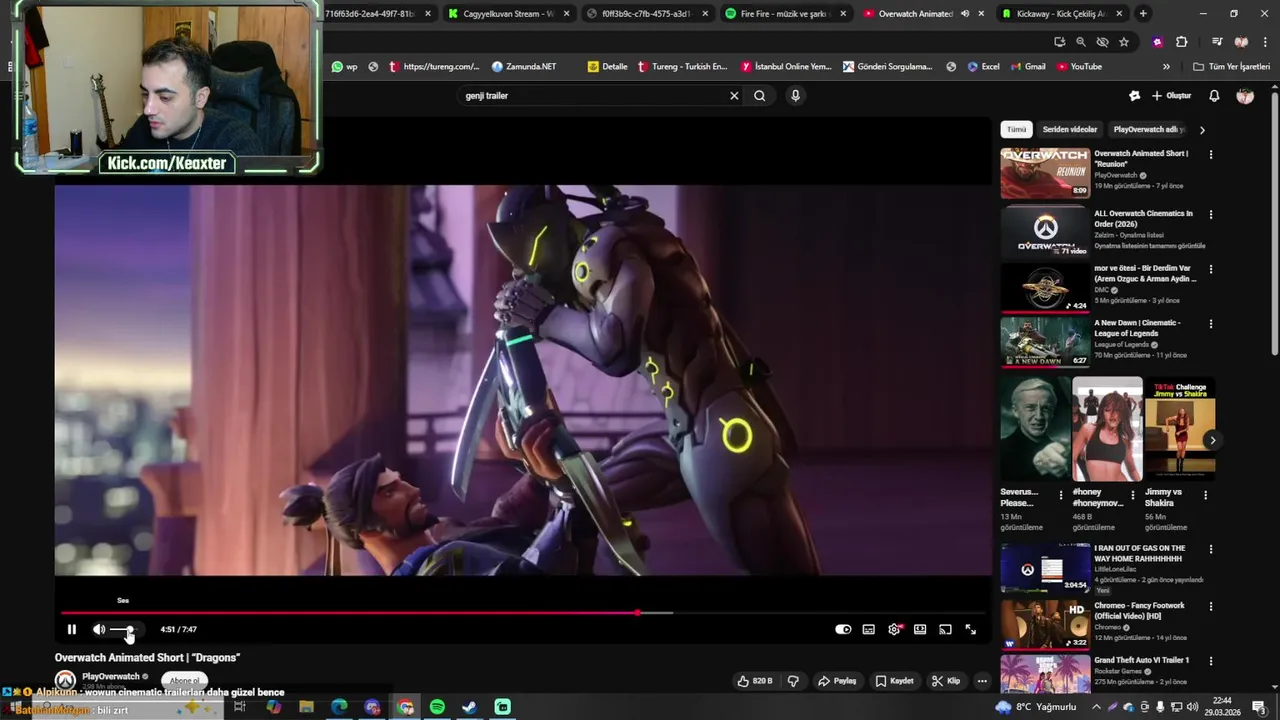1280x720 pixels.
Task: Cast video to a TV device
Action: 945,629
